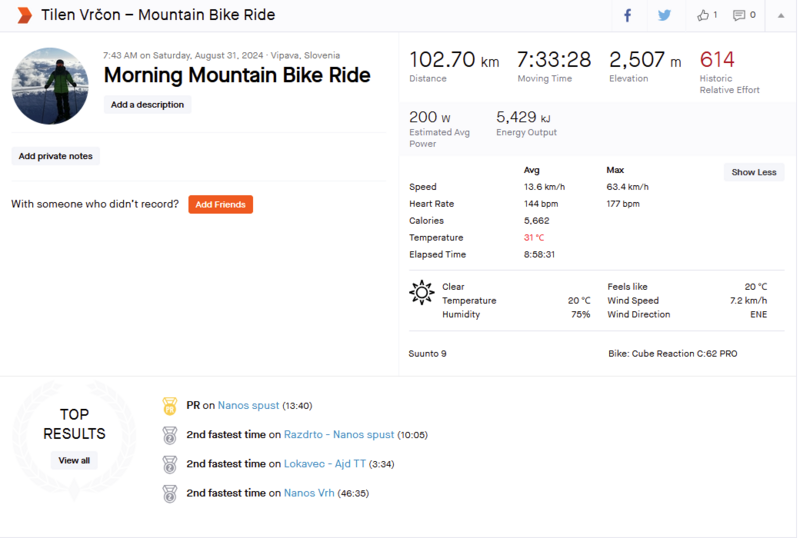800x538 pixels.
Task: Click the orange Add Friends button
Action: [220, 204]
